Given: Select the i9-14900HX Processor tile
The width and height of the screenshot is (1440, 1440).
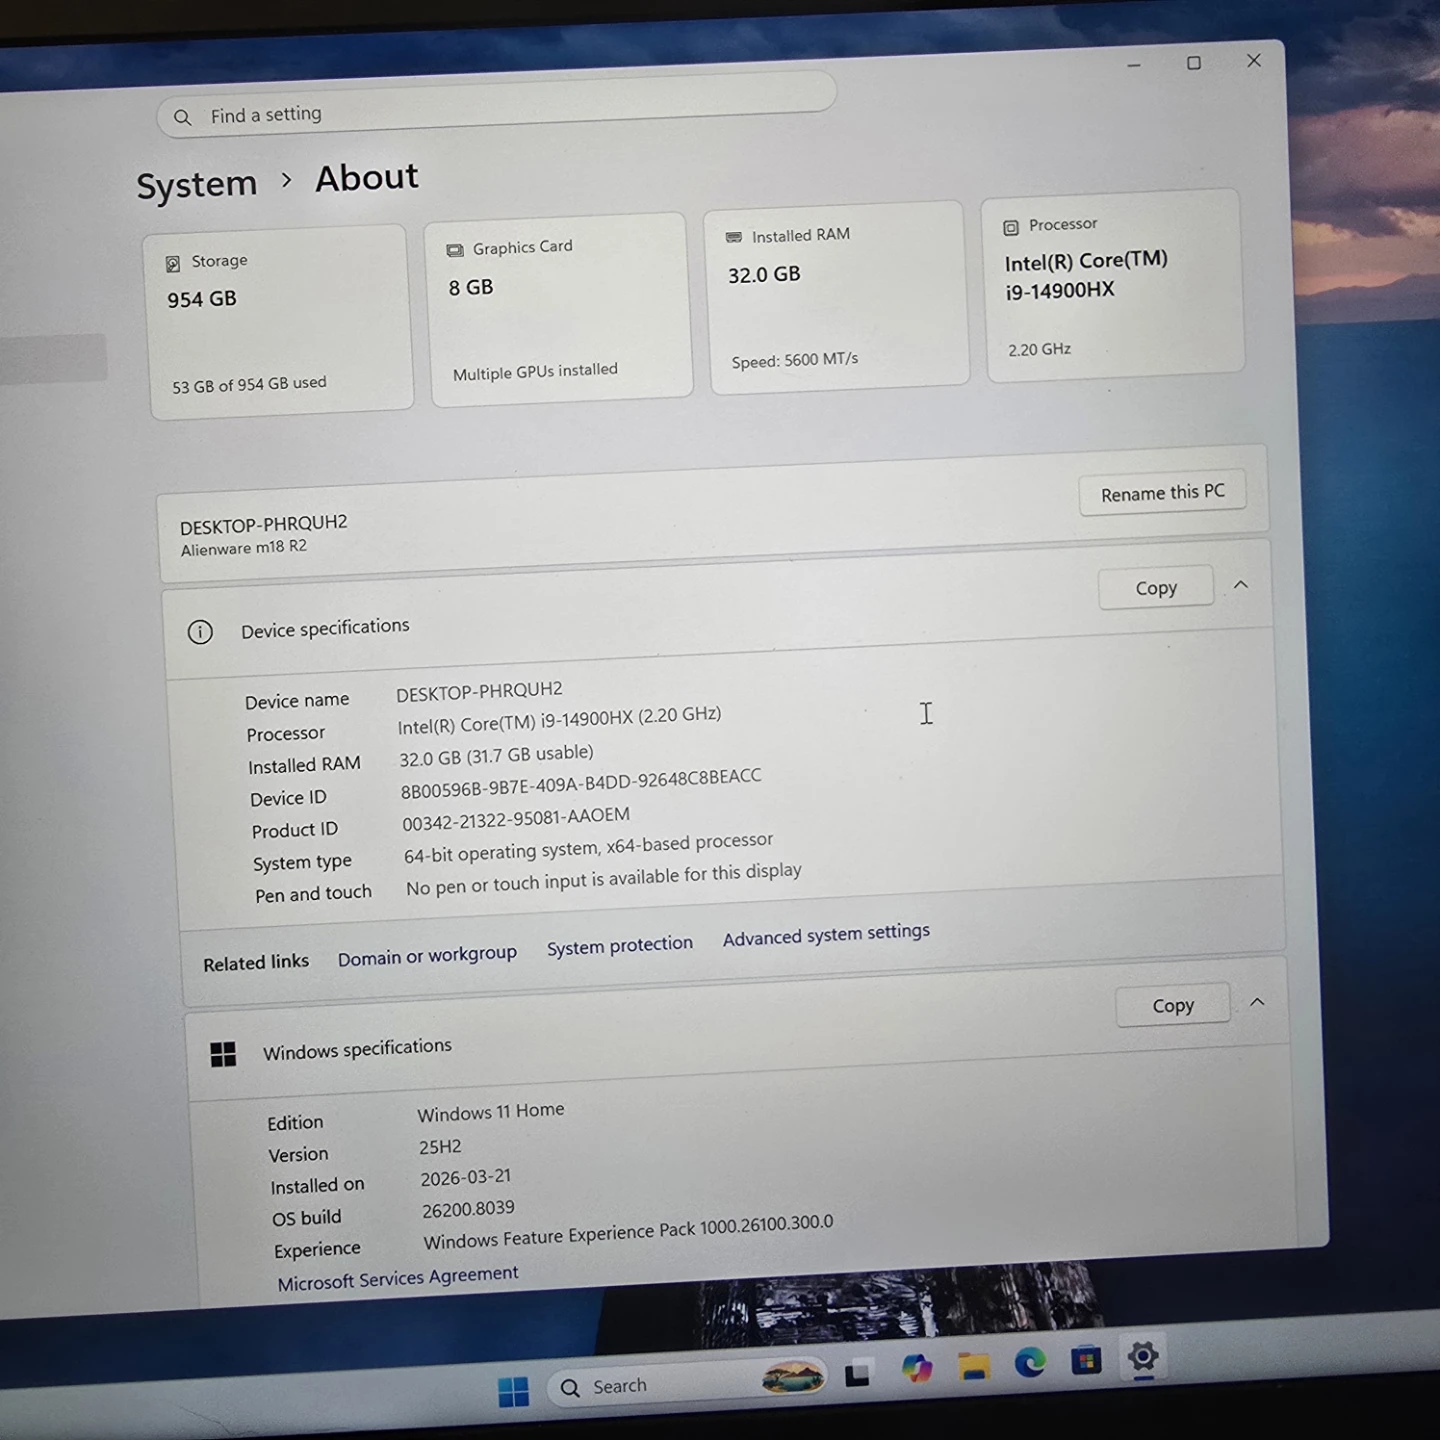Looking at the screenshot, I should coord(1113,285).
